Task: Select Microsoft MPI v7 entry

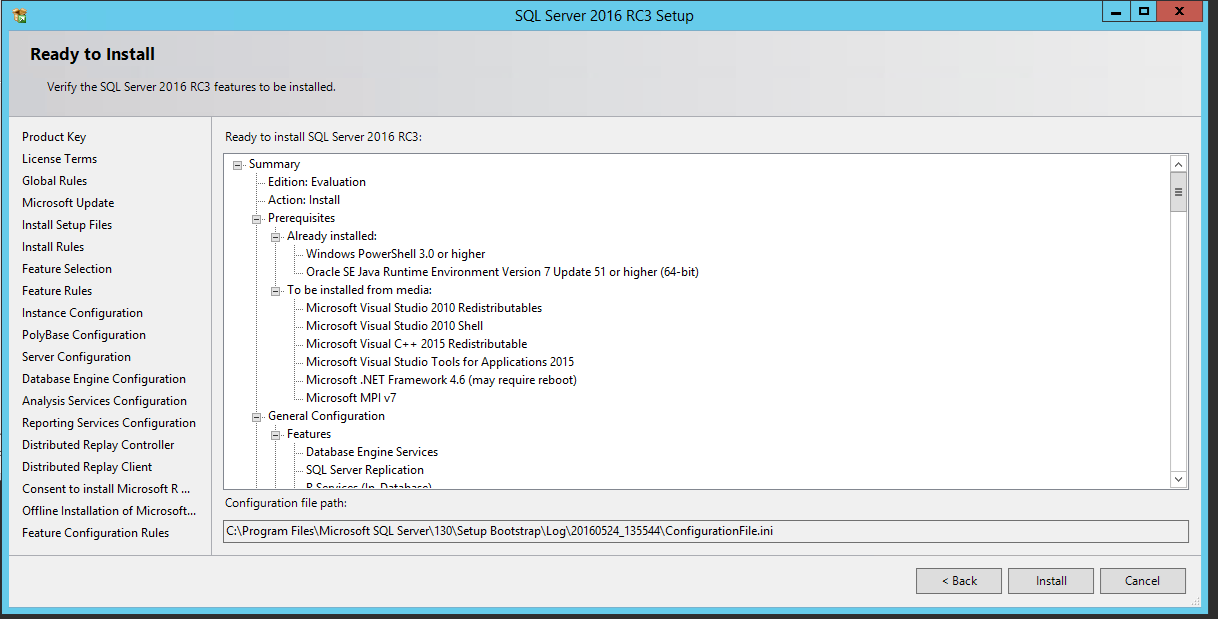Action: click(351, 398)
